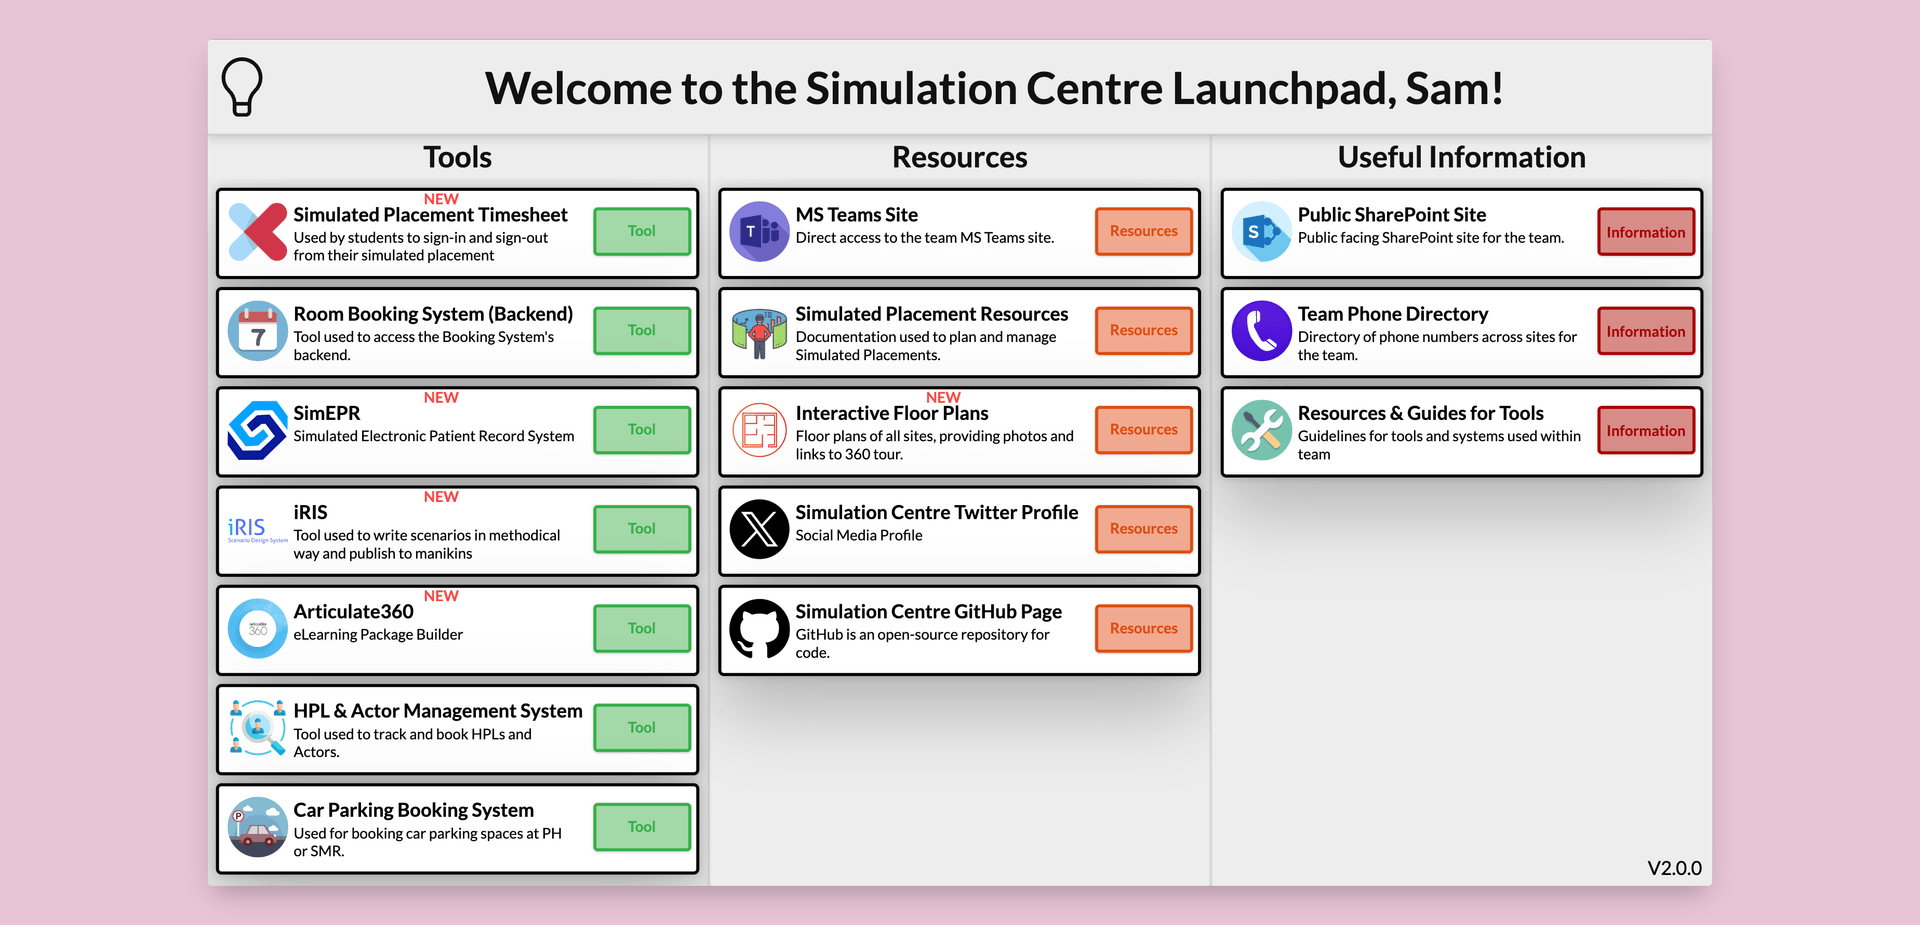Click the 'HPL & Actor Management System' title
This screenshot has height=925, width=1920.
438,711
